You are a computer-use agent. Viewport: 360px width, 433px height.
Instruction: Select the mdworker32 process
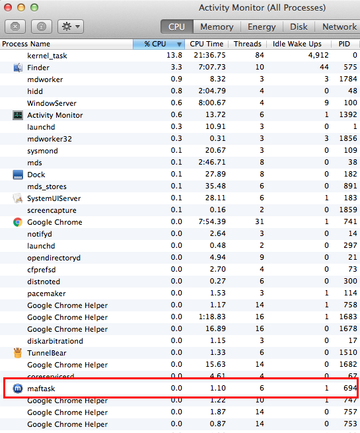(x=49, y=139)
